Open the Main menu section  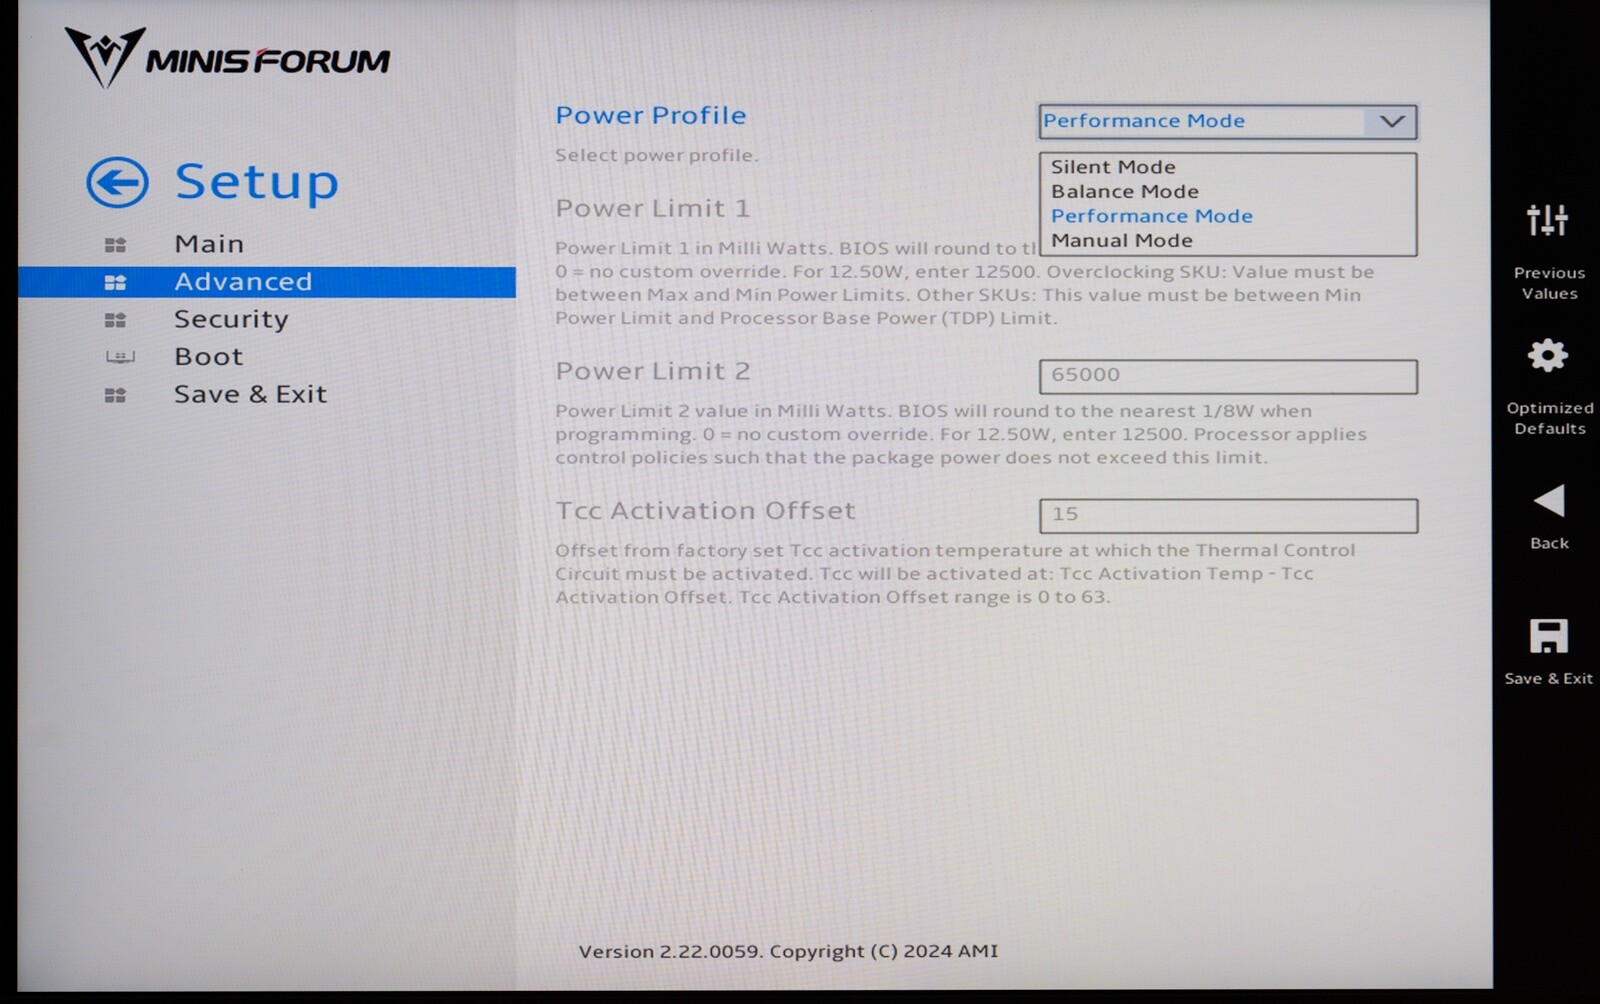[209, 245]
